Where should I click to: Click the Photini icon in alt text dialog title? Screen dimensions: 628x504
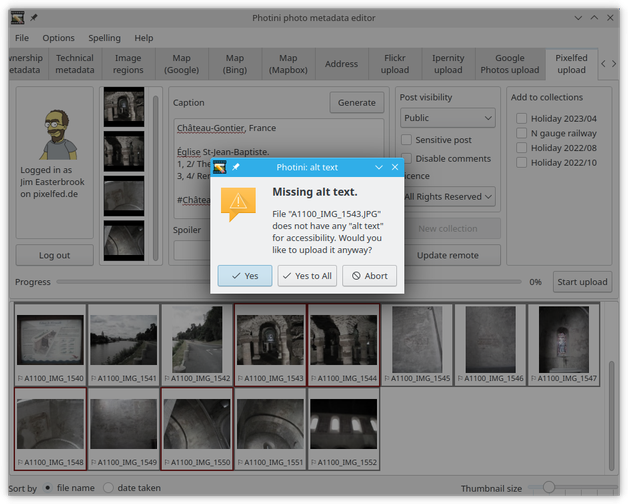[219, 167]
